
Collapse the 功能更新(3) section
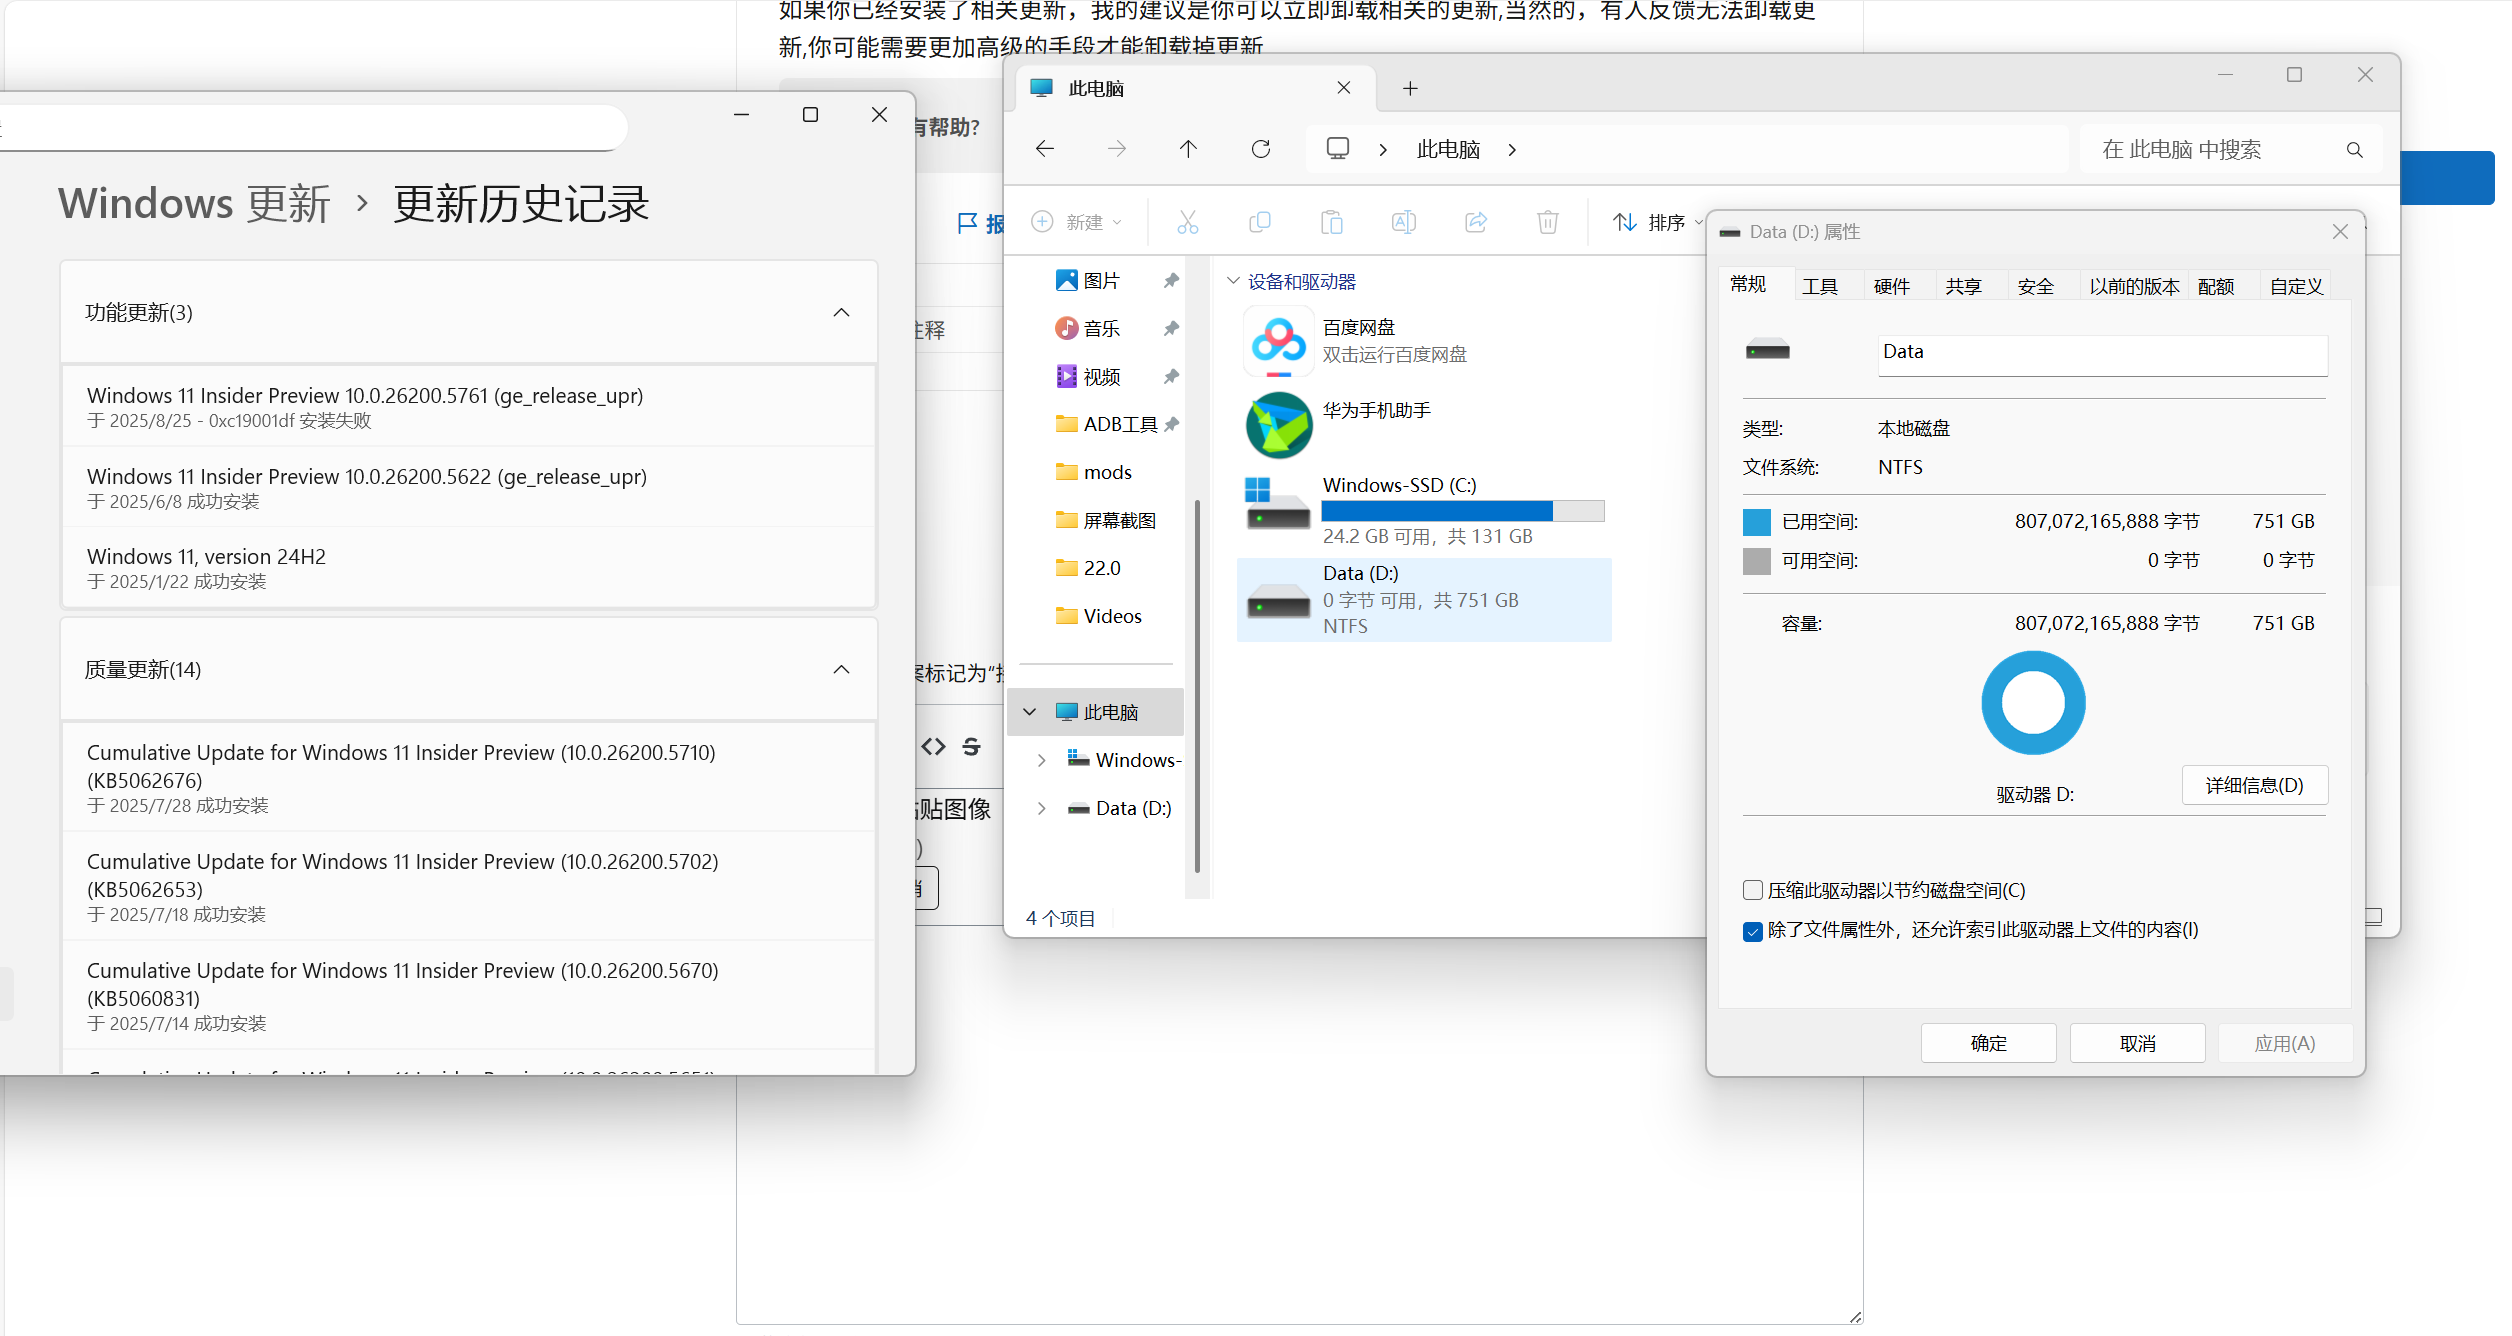(x=842, y=313)
